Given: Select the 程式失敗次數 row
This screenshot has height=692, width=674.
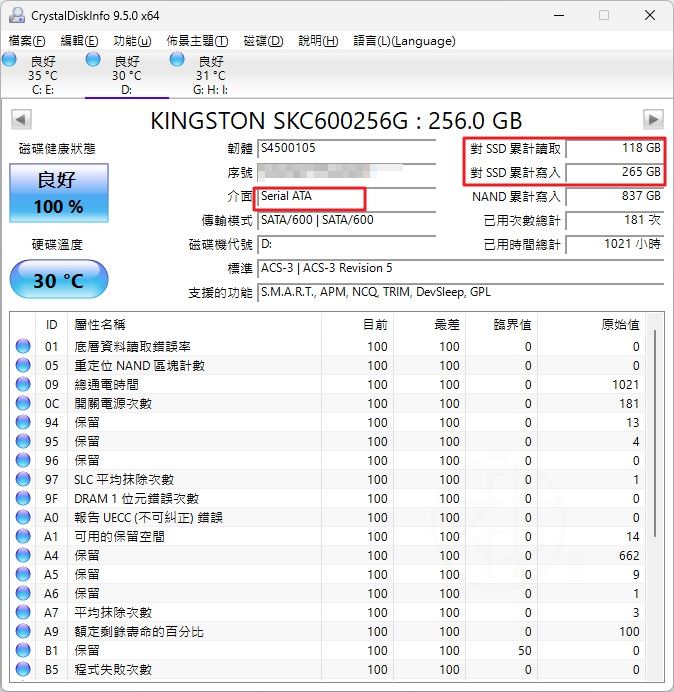Looking at the screenshot, I should [x=328, y=669].
